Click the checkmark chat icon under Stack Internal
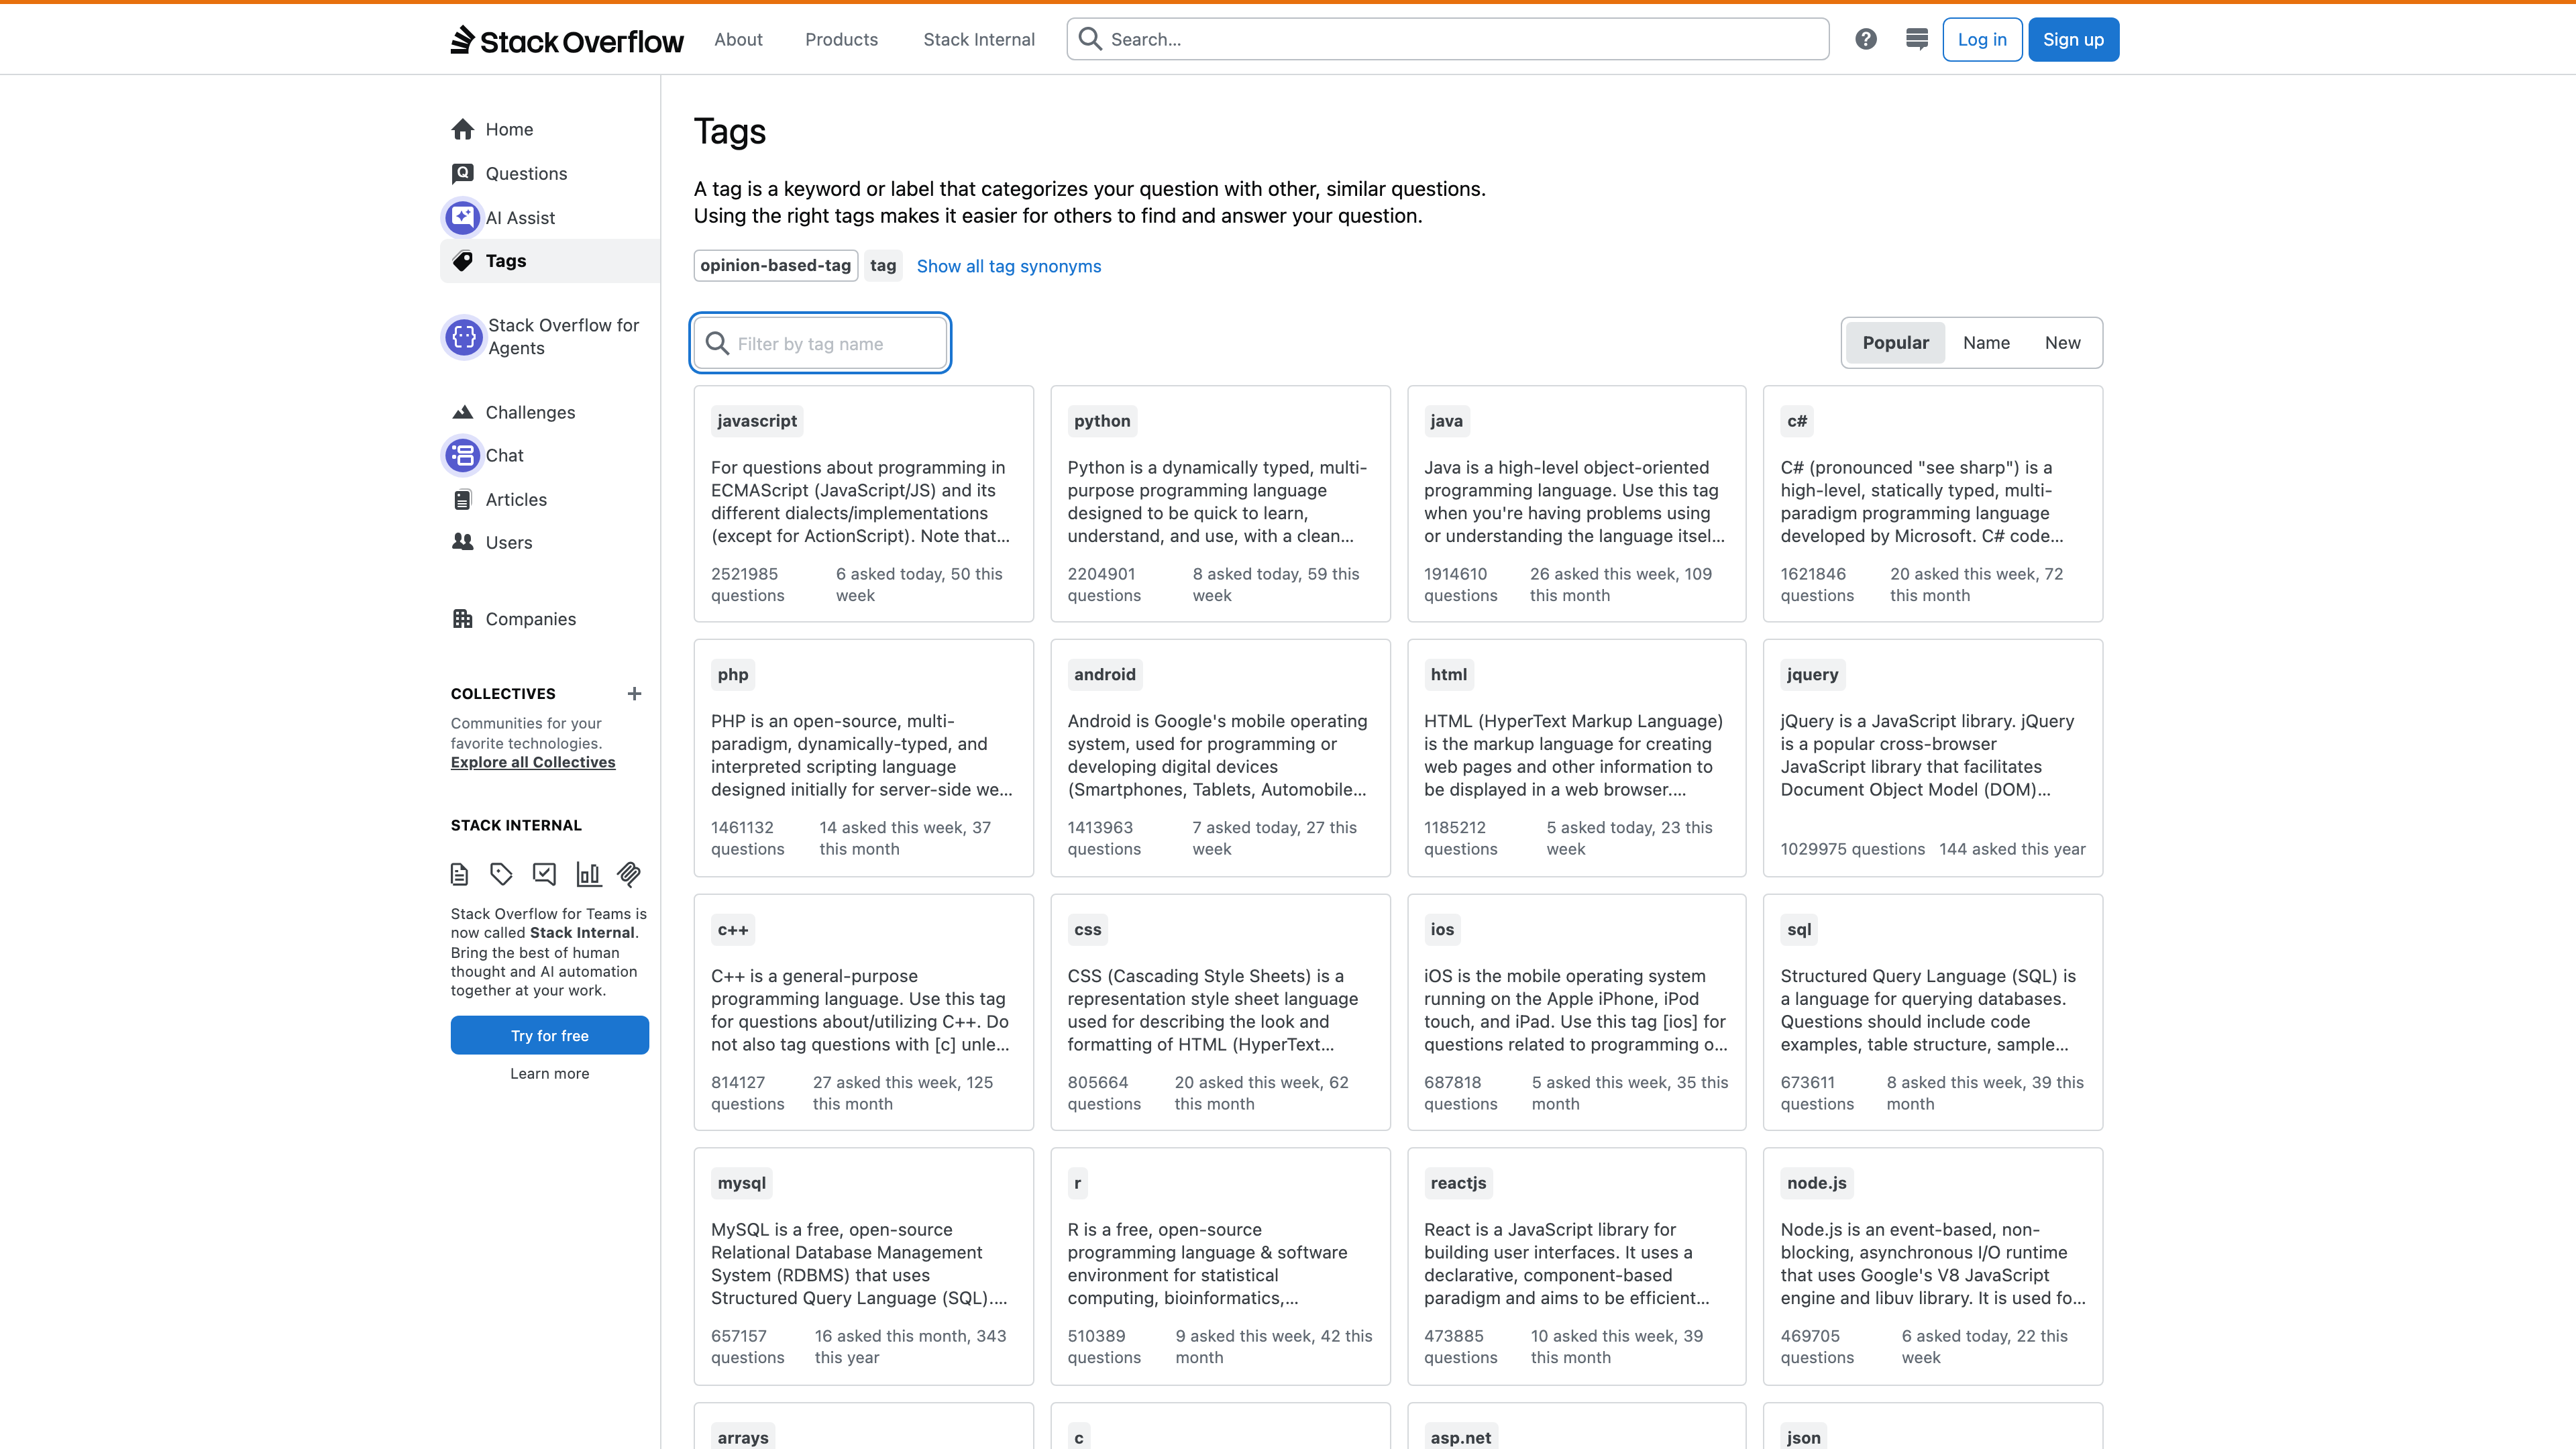Image resolution: width=2576 pixels, height=1449 pixels. (x=544, y=875)
